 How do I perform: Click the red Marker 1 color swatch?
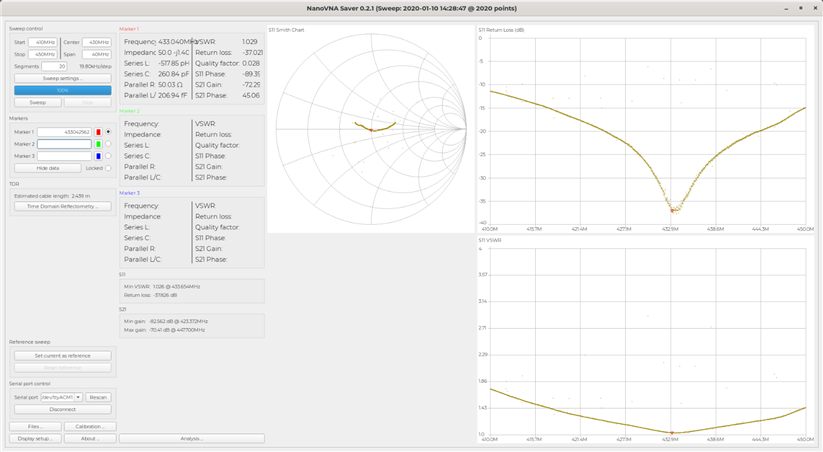click(98, 132)
